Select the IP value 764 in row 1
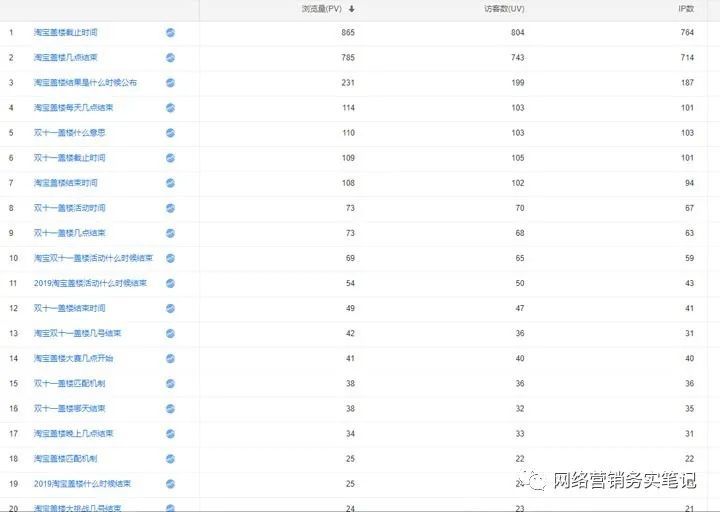 click(x=687, y=33)
